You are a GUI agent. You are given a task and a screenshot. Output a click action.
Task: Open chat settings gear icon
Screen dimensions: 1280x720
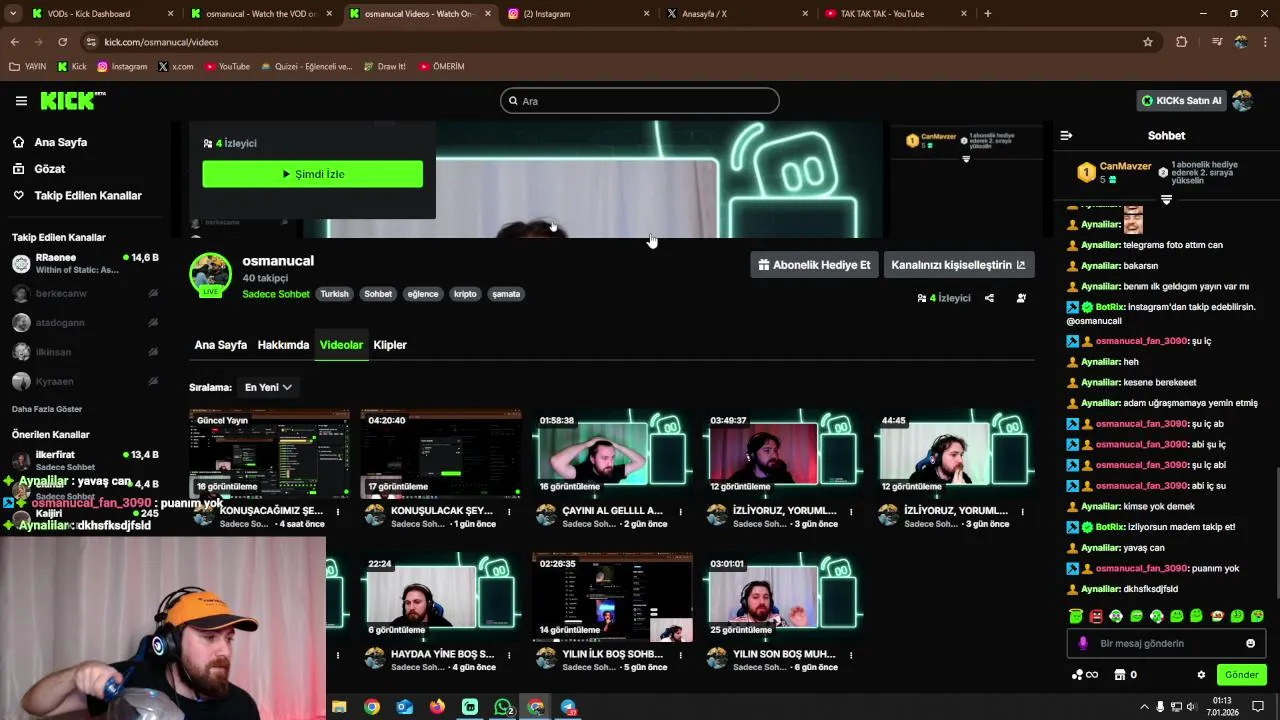click(x=1201, y=675)
